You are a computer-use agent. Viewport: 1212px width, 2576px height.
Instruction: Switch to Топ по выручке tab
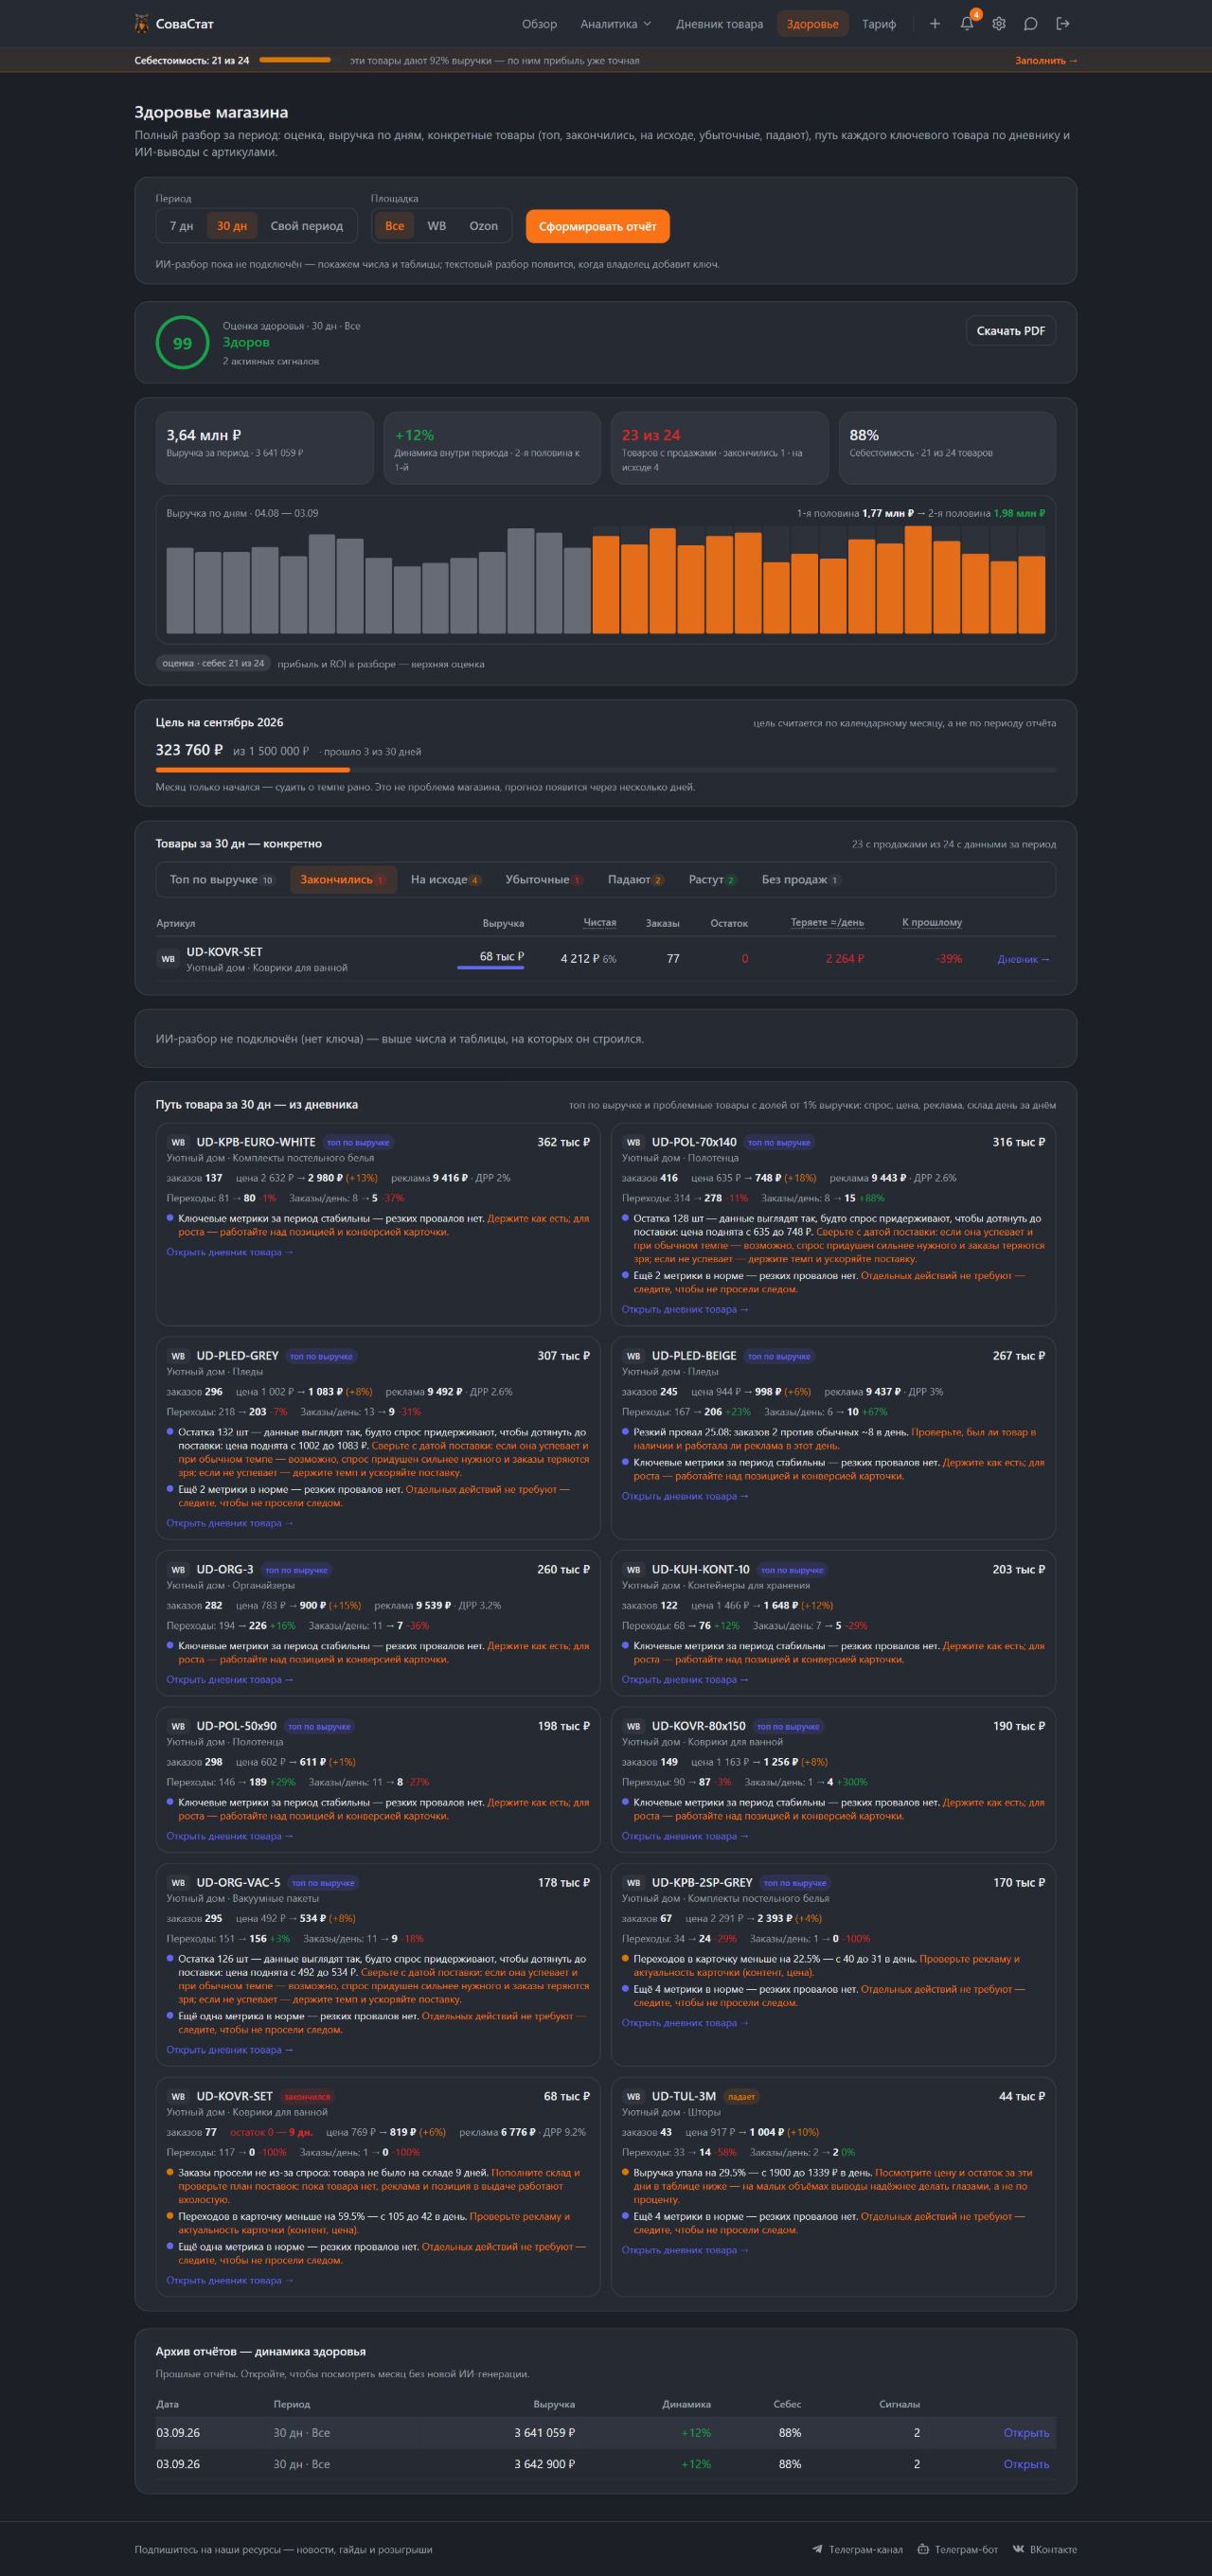click(x=222, y=880)
